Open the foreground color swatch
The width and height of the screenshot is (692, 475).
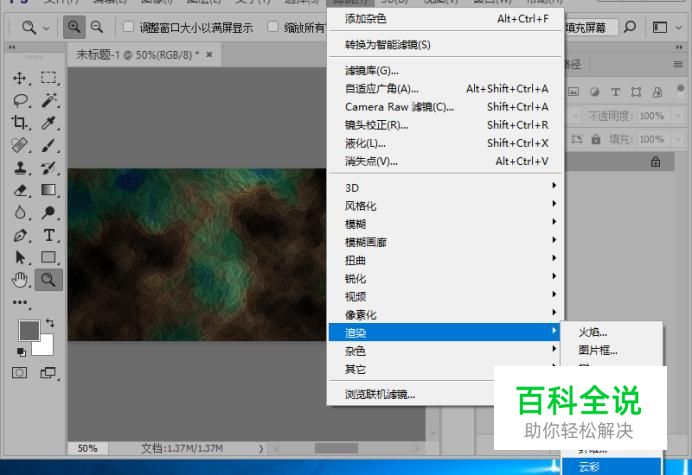coord(29,331)
